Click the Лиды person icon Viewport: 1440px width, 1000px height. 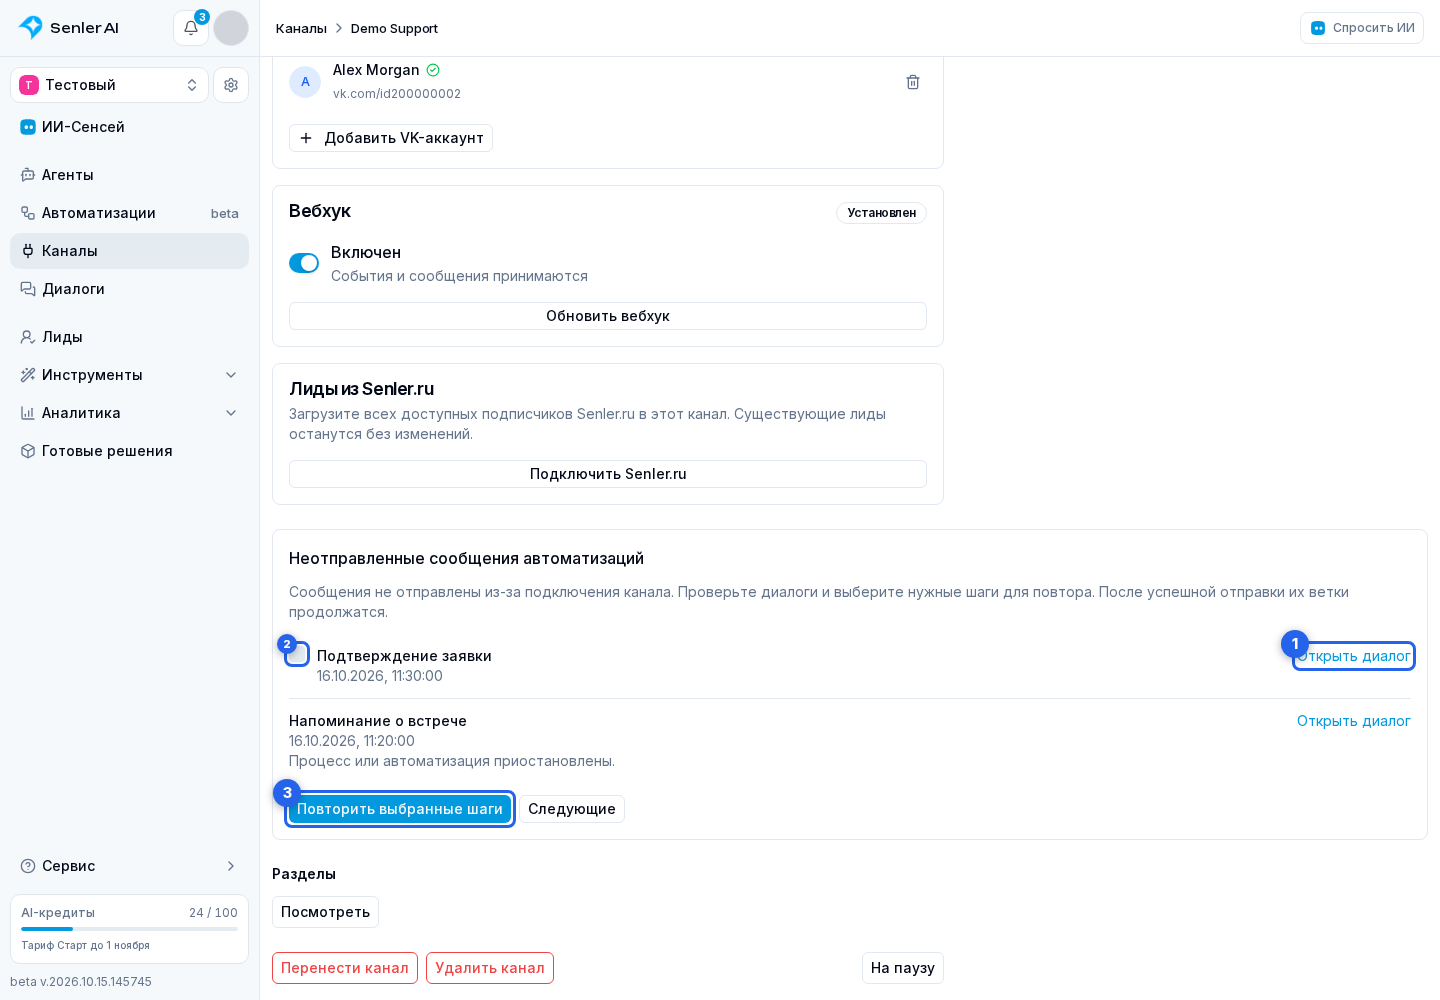coord(28,337)
